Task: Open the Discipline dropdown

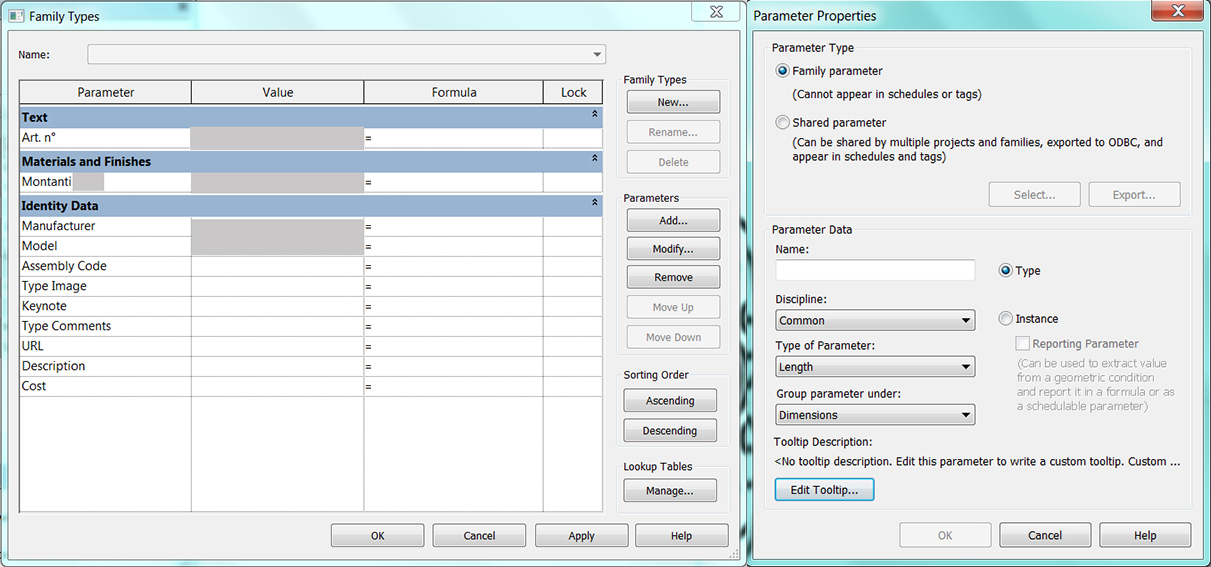Action: coord(875,321)
